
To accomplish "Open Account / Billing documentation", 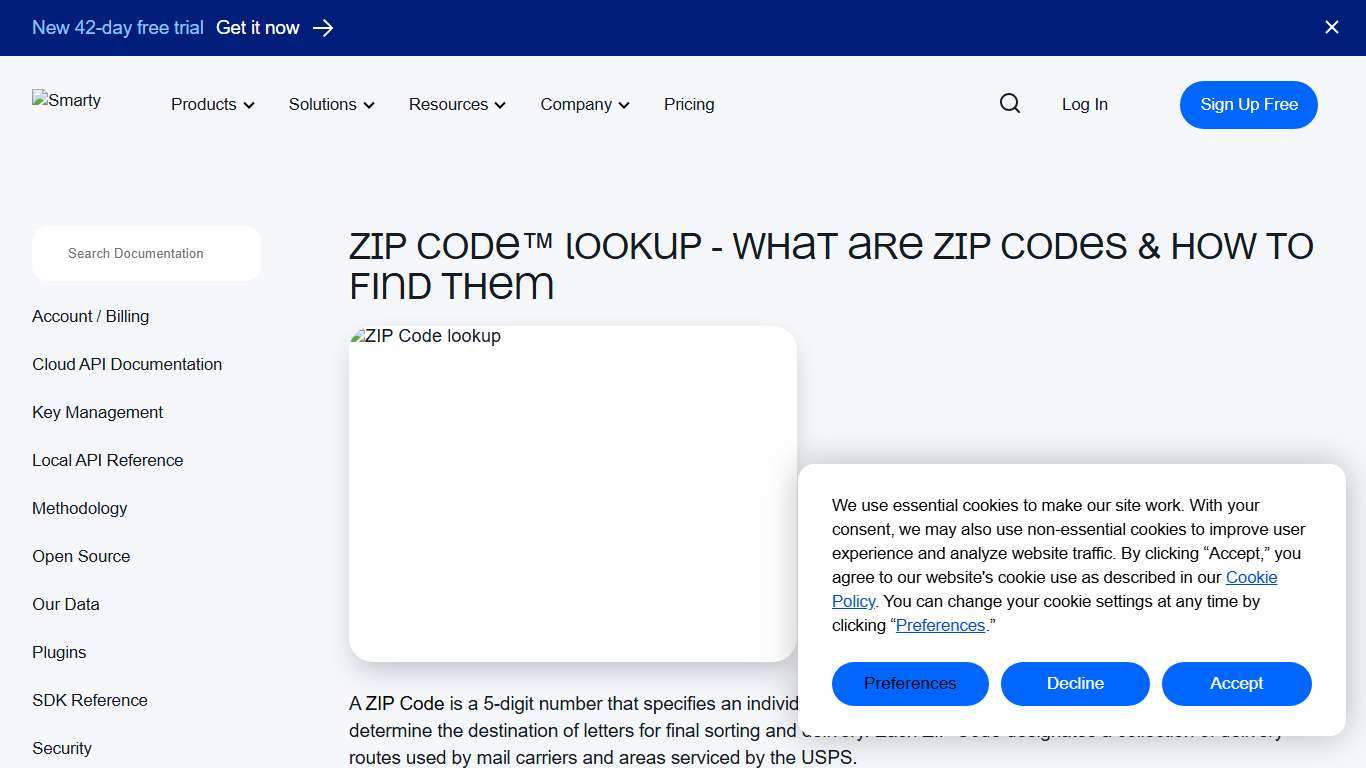I will coord(90,316).
